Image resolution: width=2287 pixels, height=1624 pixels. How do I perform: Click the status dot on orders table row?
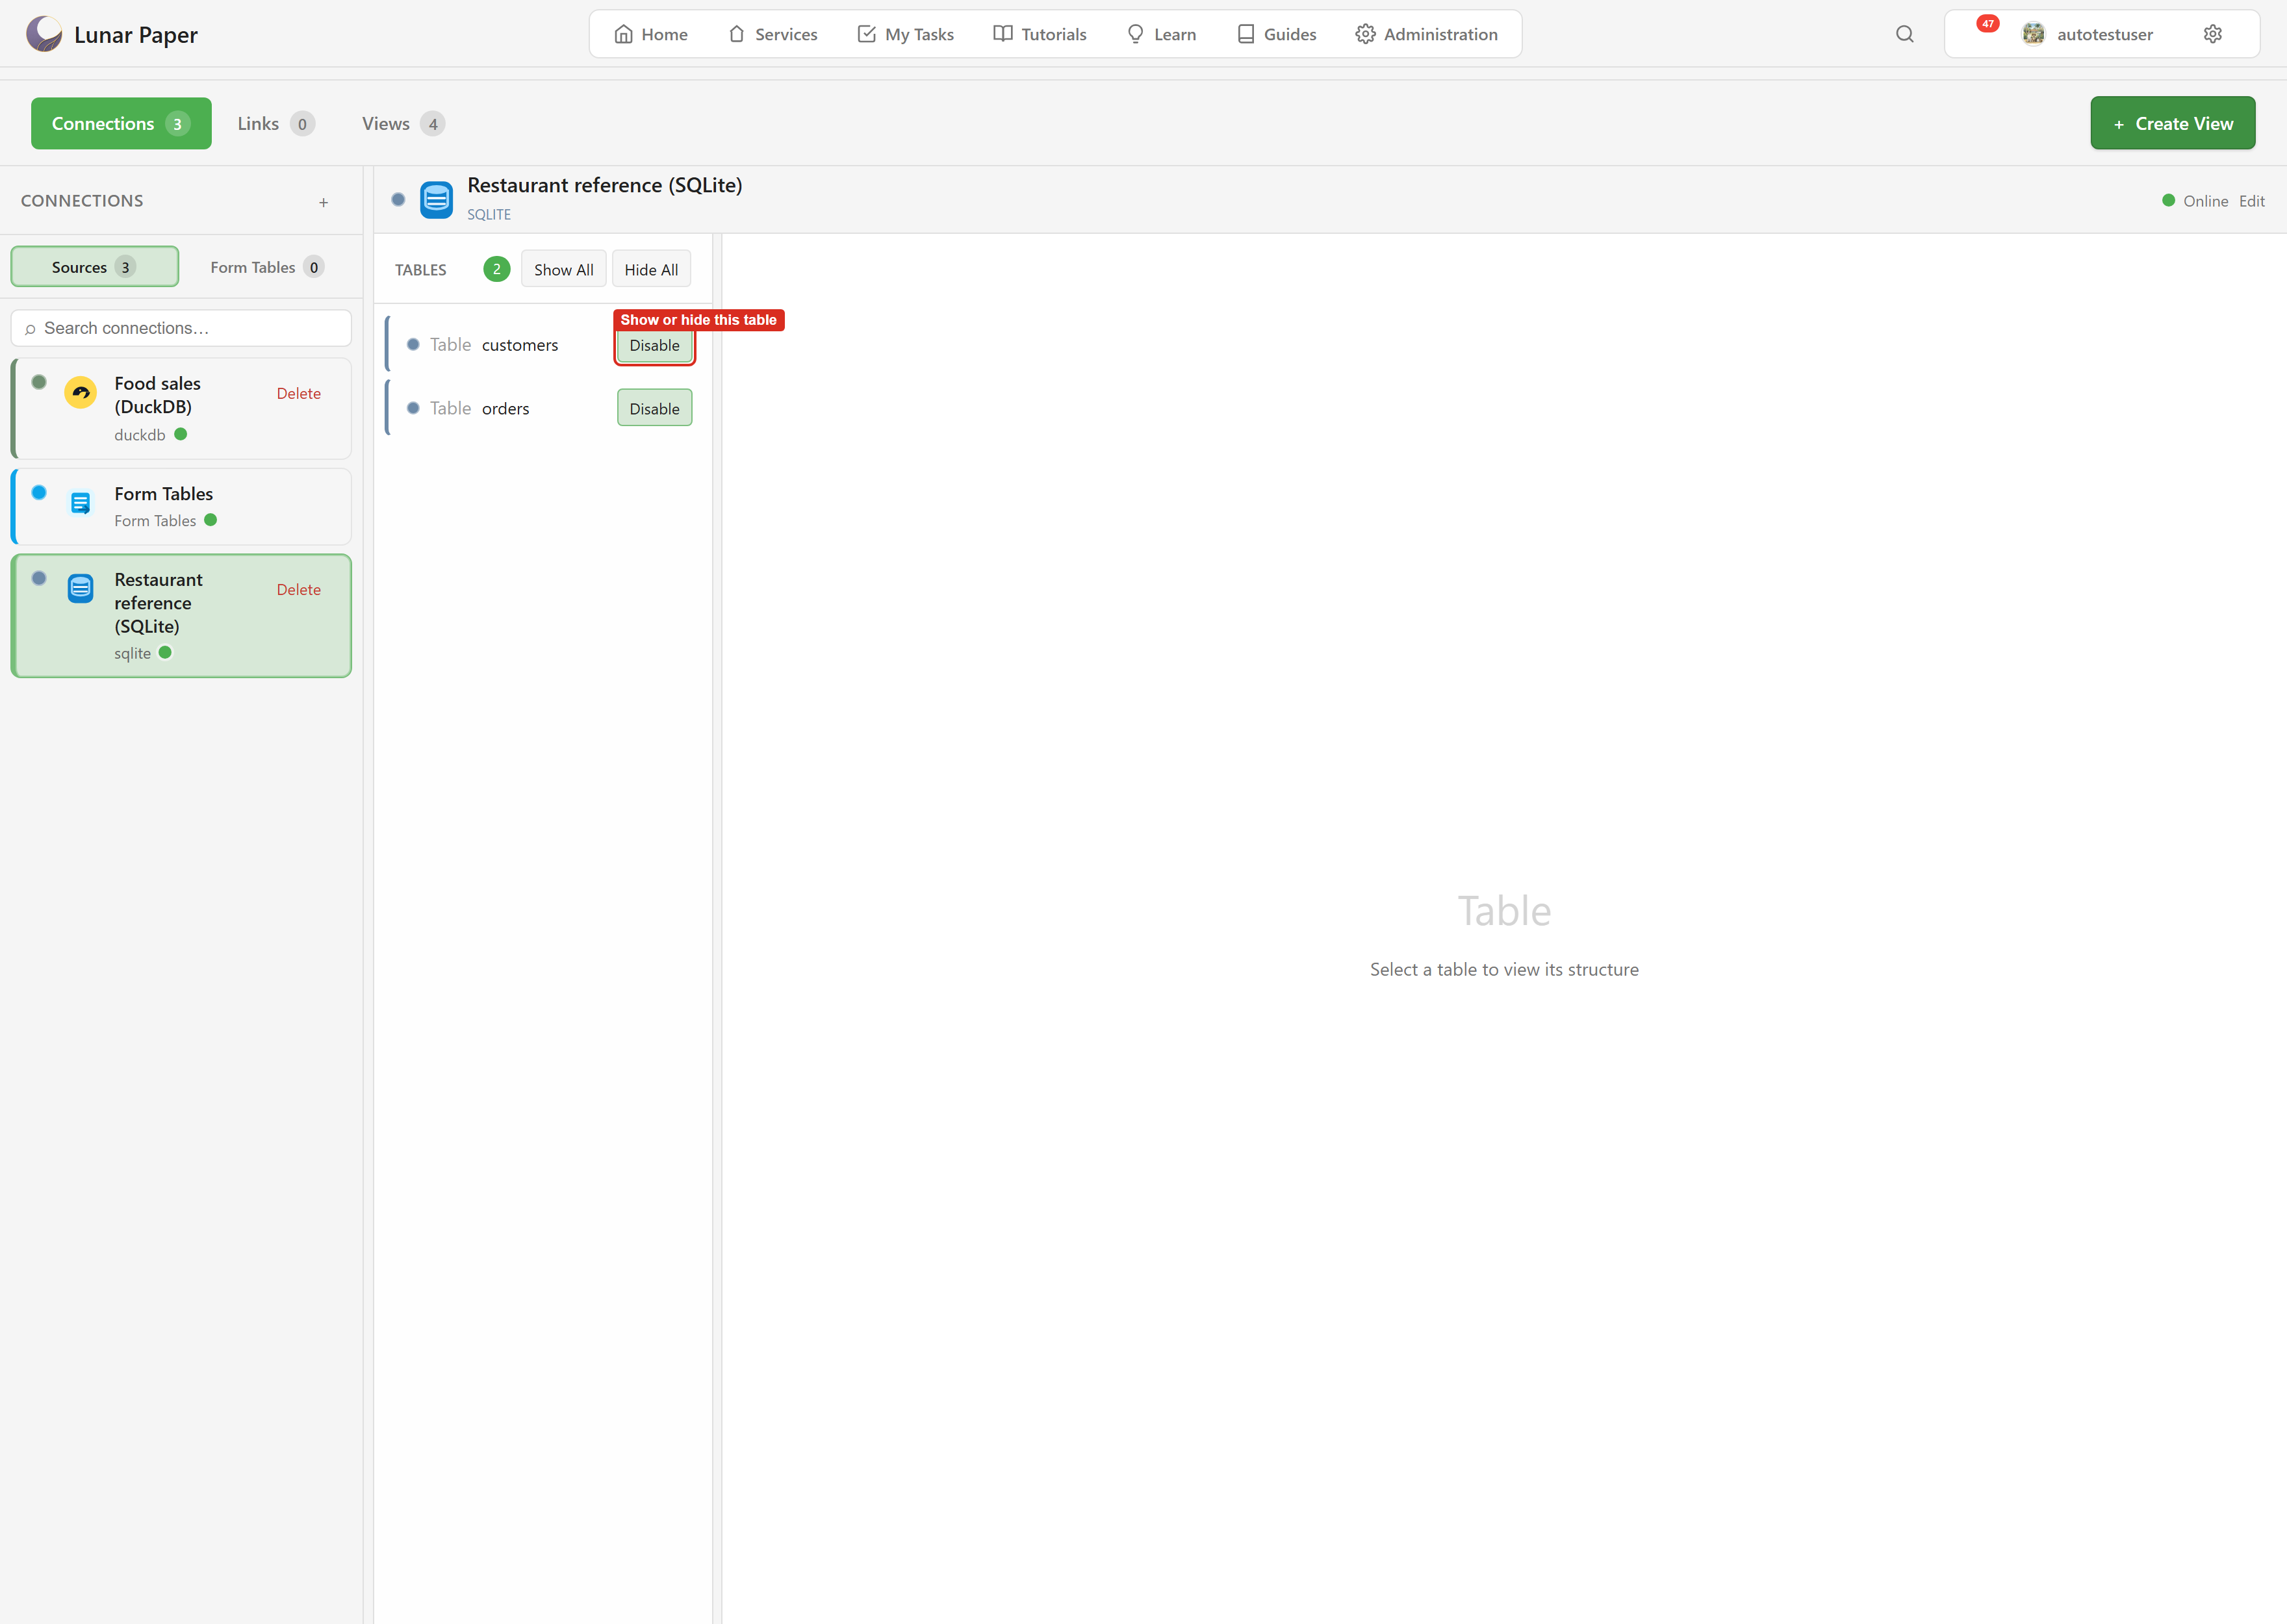click(413, 408)
